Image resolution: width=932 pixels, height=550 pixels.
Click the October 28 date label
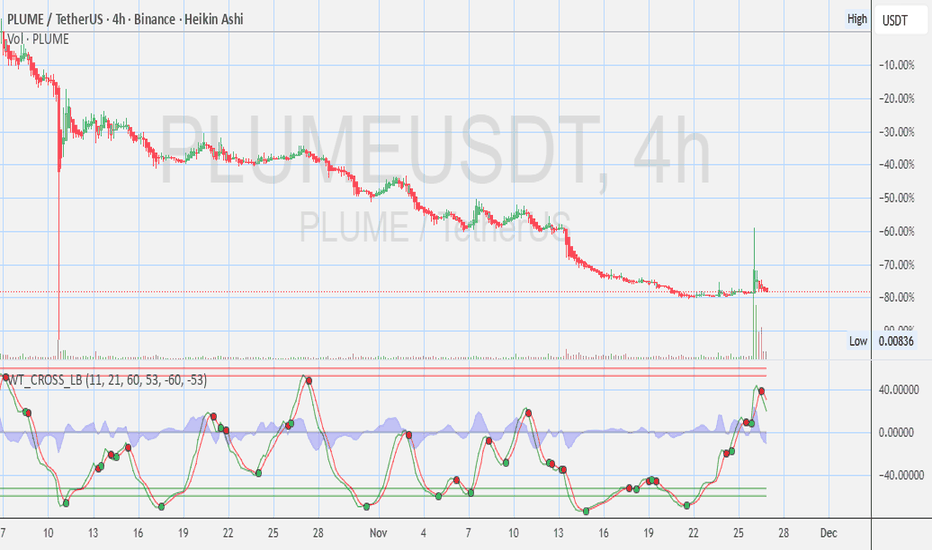(318, 533)
